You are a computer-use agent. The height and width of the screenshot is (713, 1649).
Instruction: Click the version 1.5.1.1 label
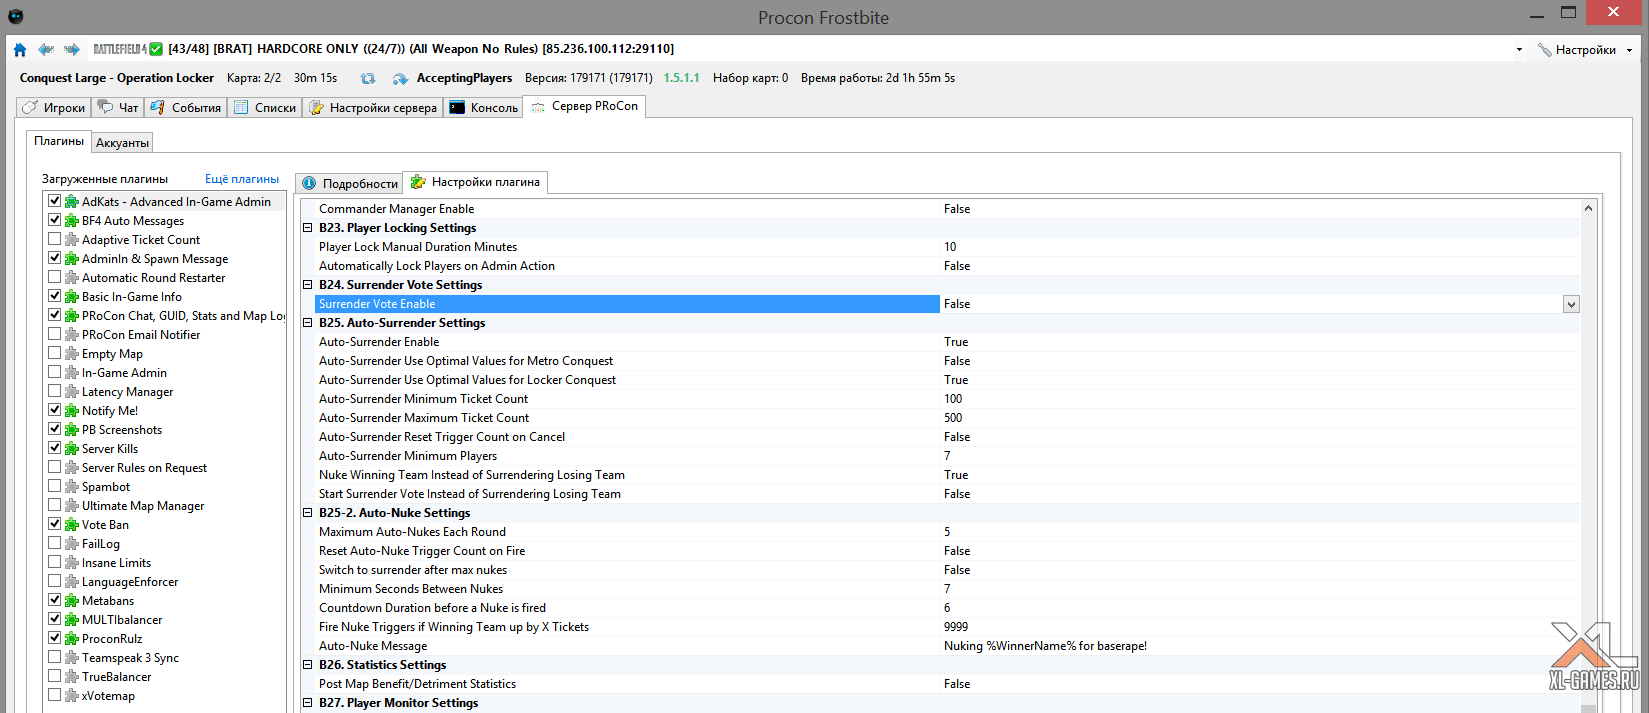[x=682, y=78]
